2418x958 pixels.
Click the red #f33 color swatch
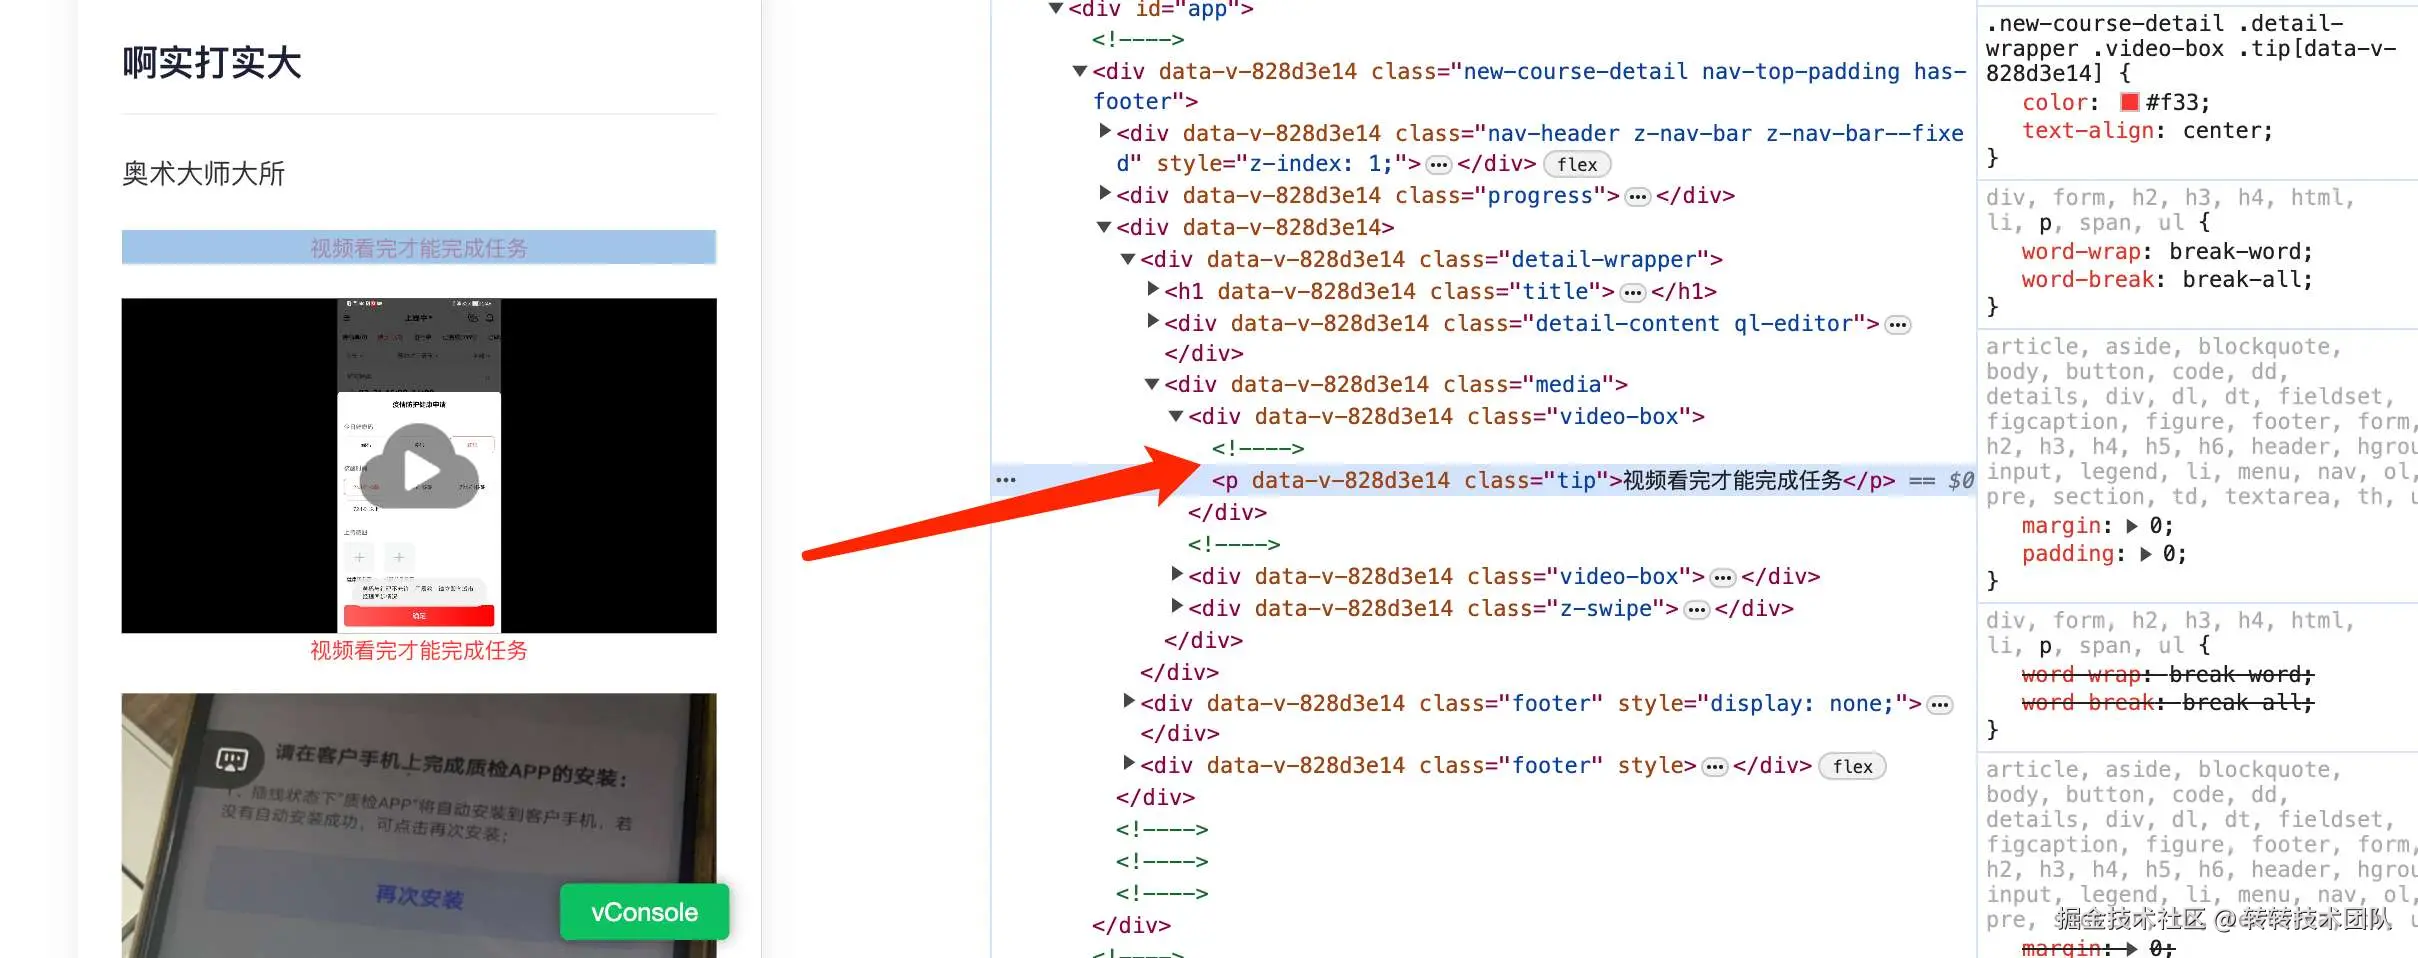[x=2129, y=102]
